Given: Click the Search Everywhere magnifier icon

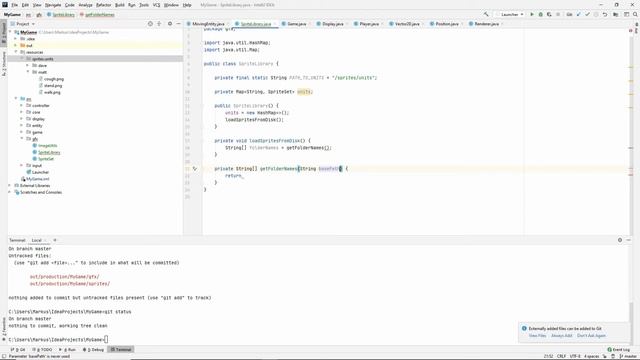Looking at the screenshot, I should pos(635,14).
